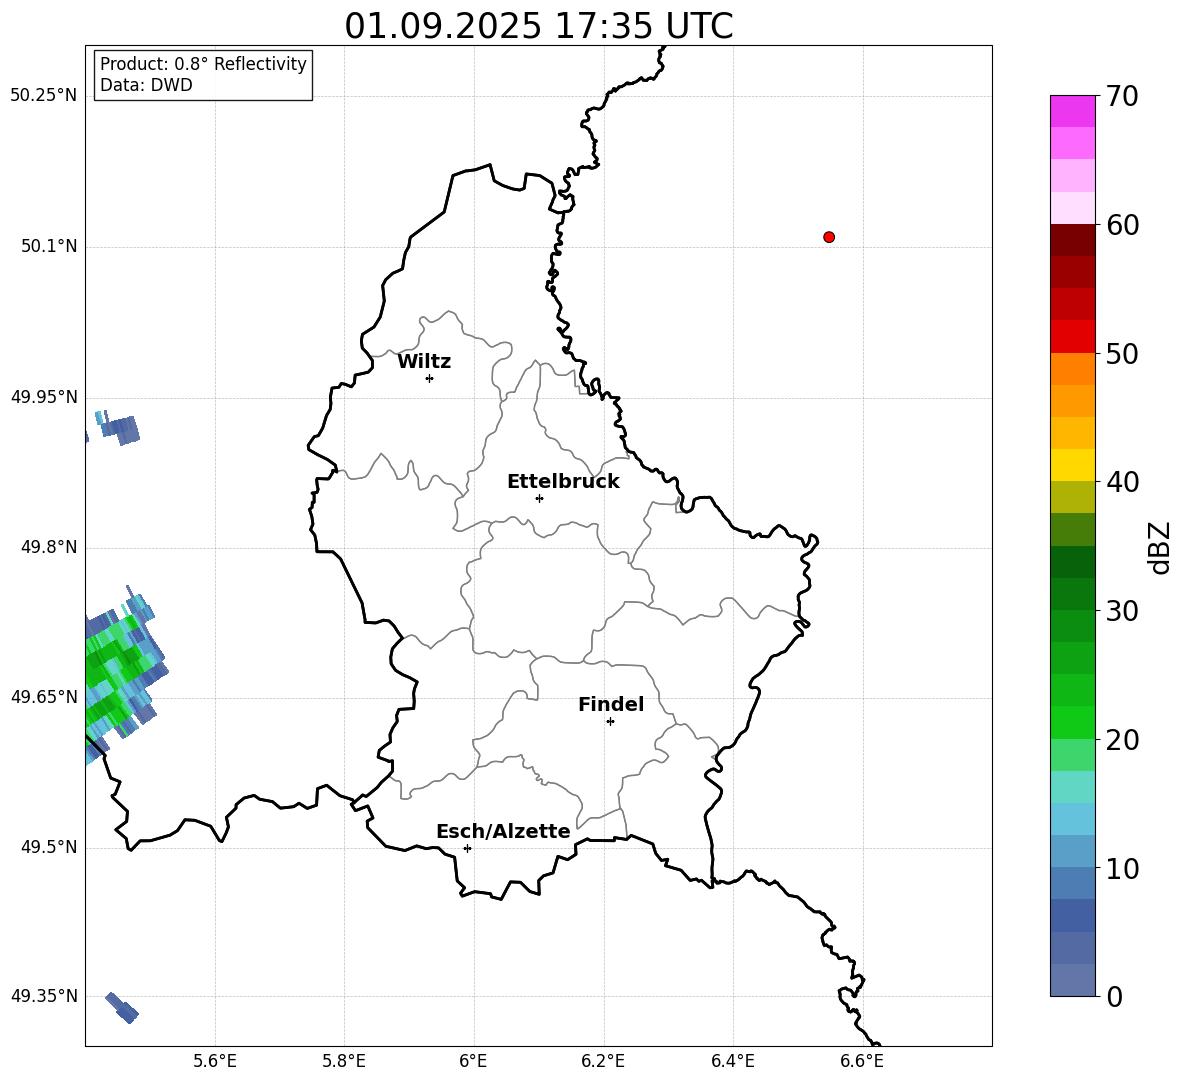
Task: Click the Esch/Alzette station cross marker
Action: tap(467, 848)
